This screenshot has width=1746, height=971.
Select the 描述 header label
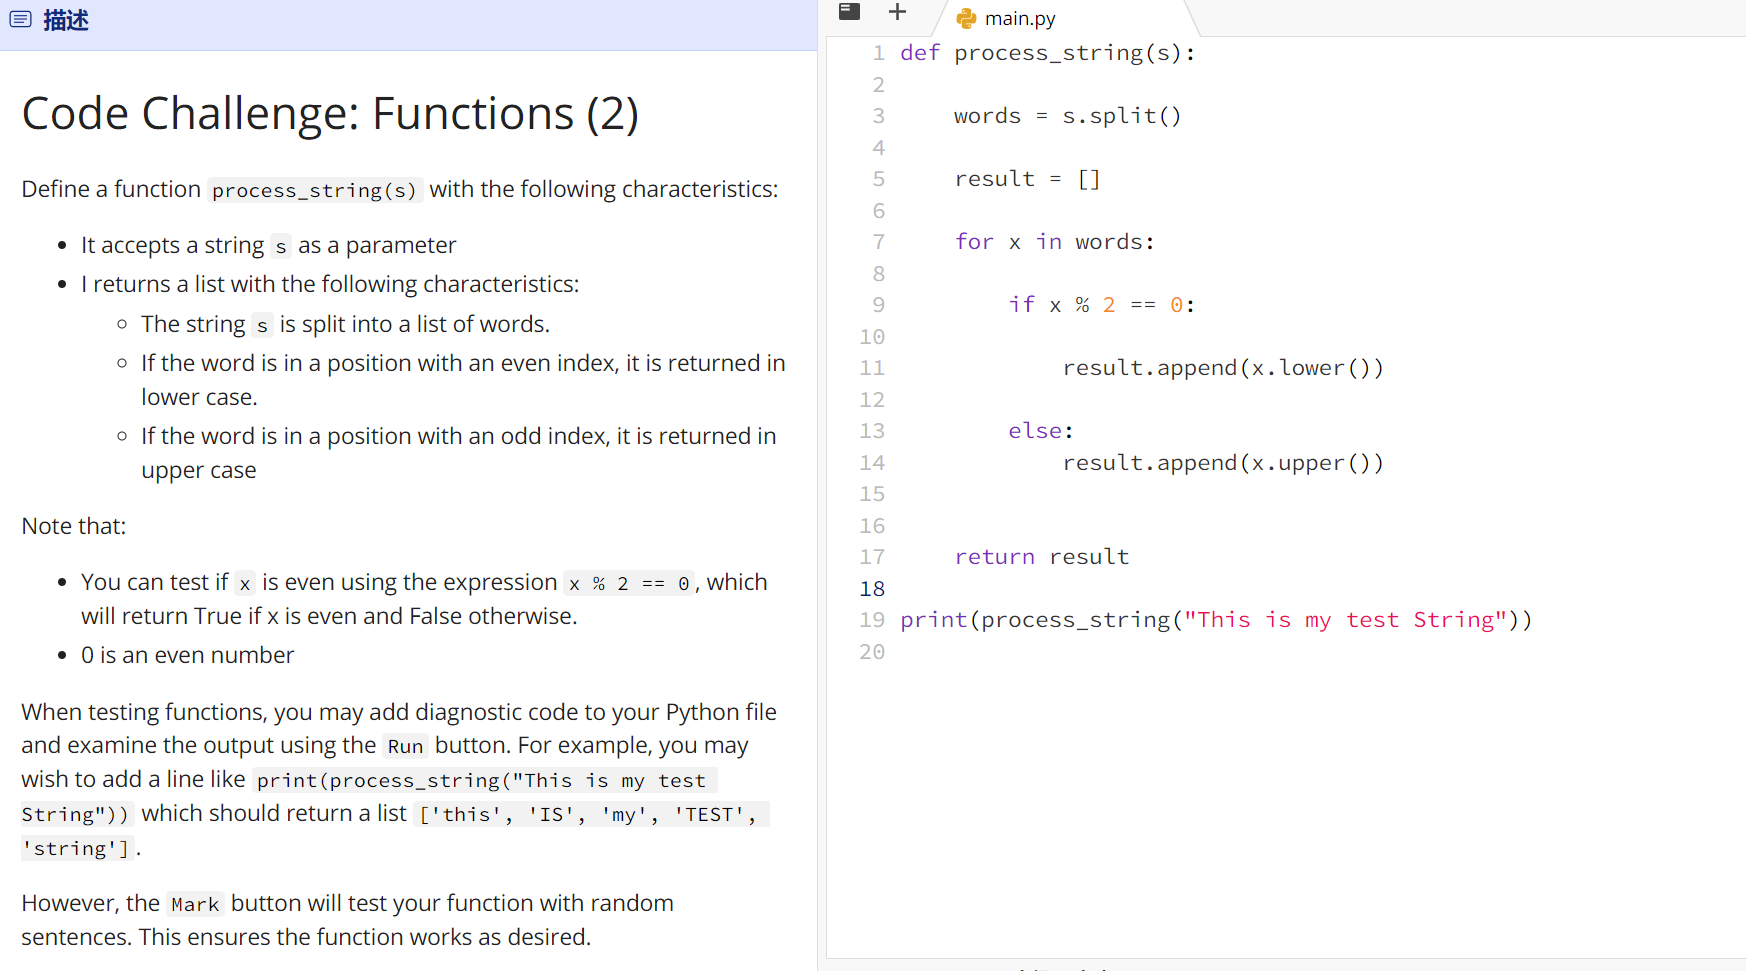(x=66, y=20)
